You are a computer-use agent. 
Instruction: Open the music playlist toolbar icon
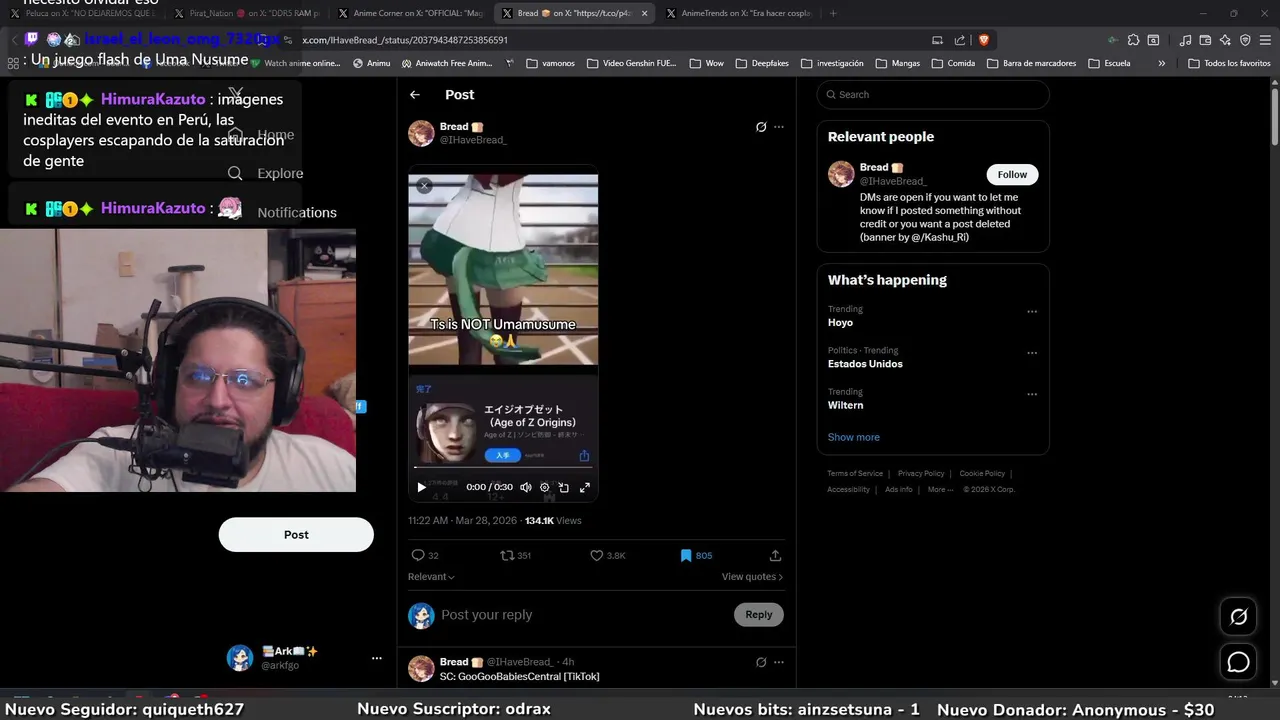coord(1185,40)
